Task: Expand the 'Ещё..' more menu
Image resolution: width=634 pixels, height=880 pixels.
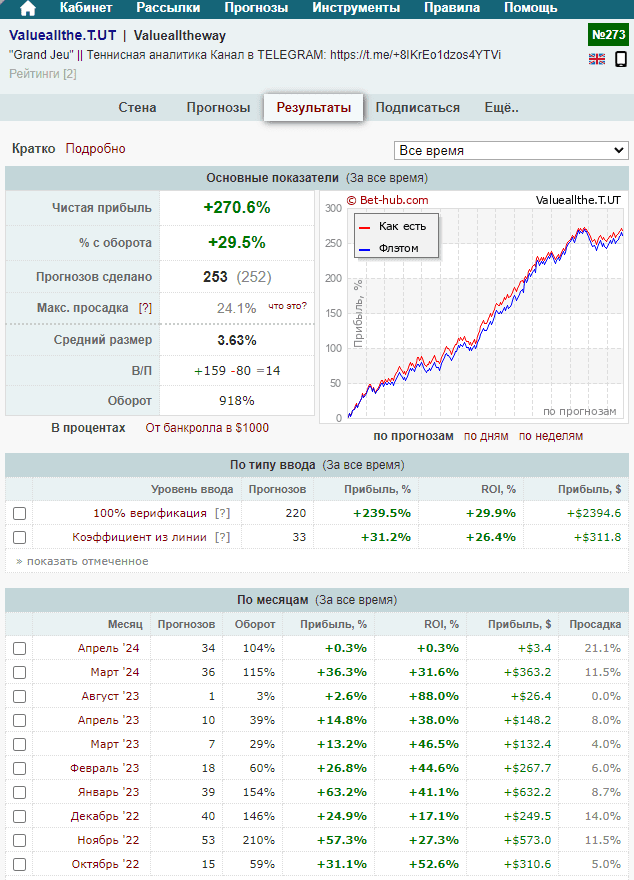Action: coord(501,108)
